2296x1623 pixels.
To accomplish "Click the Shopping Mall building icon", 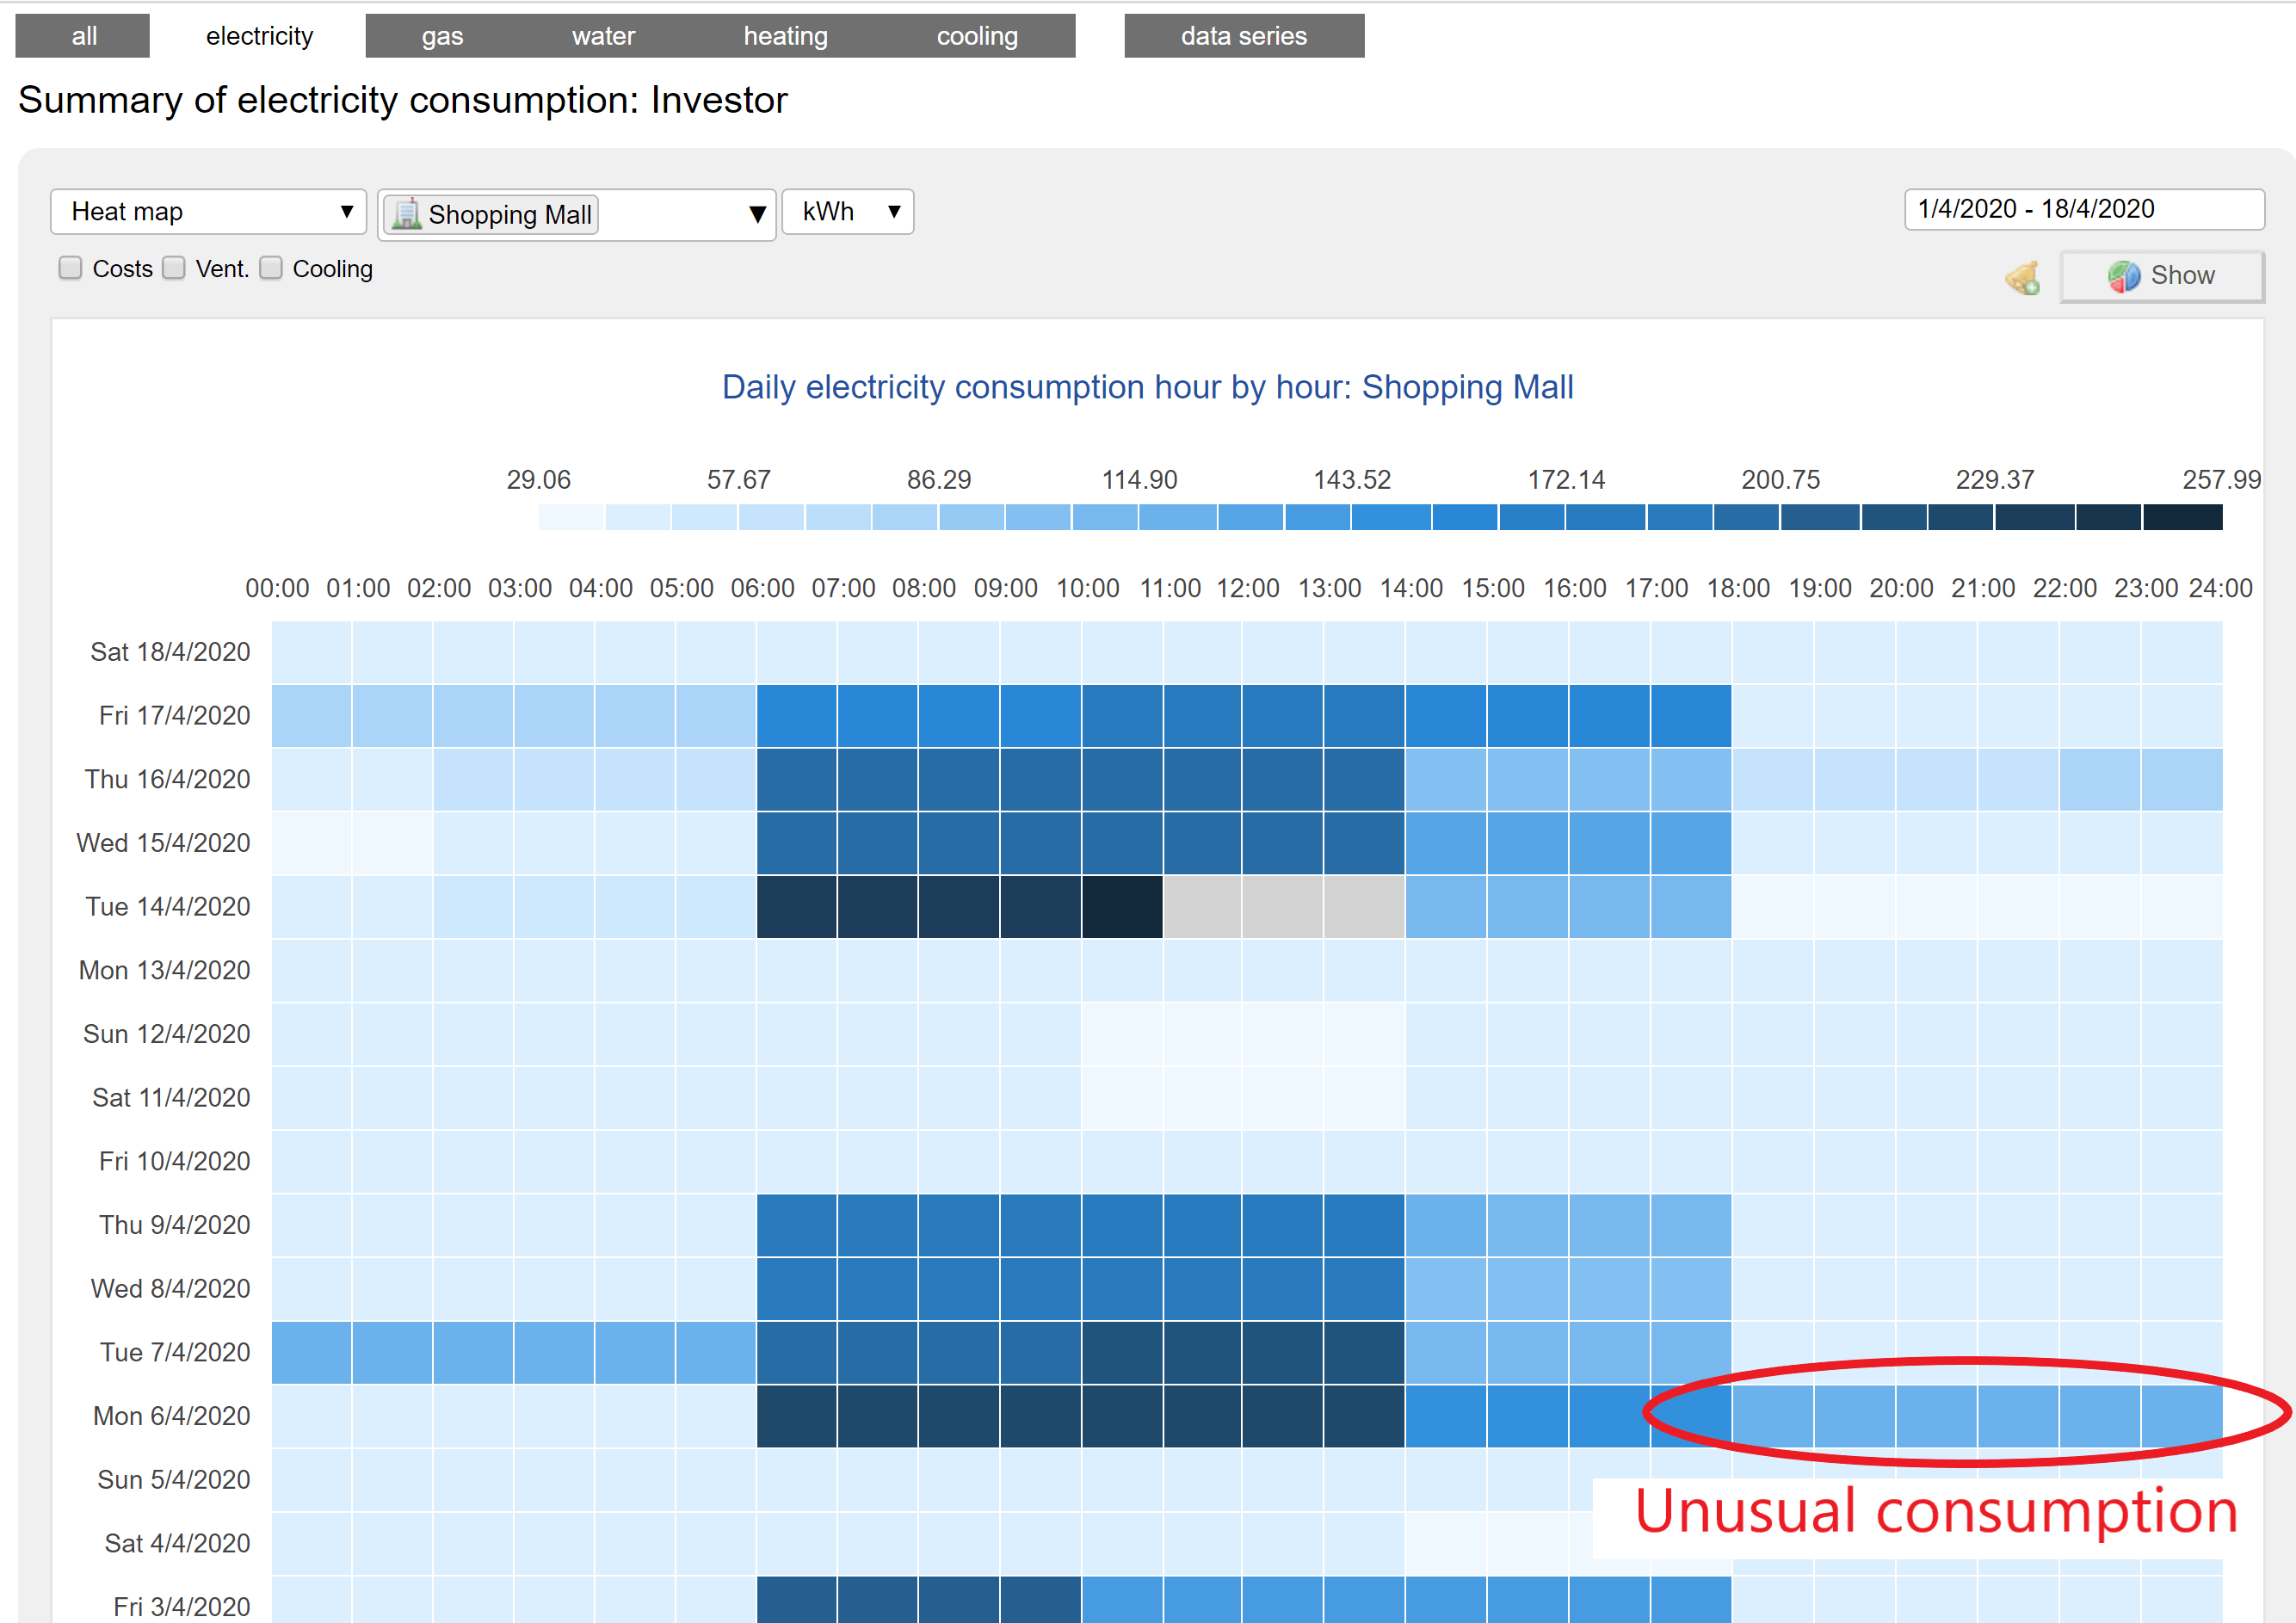I will point(406,214).
